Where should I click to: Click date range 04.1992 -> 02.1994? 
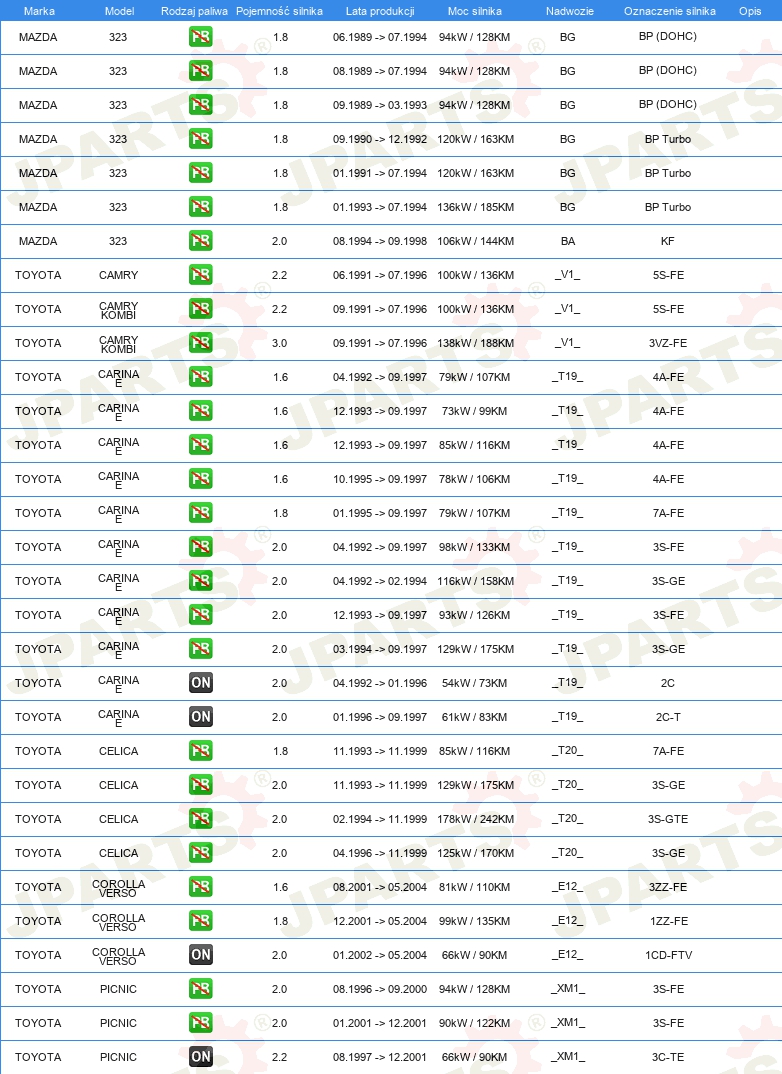click(380, 581)
